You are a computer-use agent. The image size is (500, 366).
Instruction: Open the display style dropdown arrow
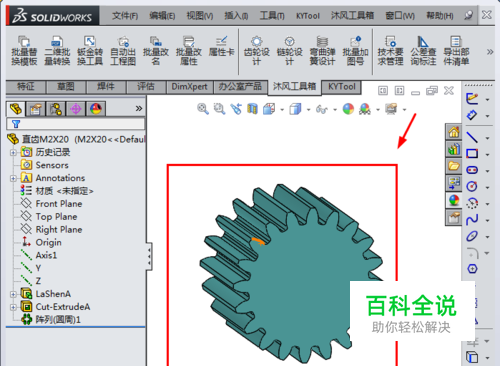(x=308, y=110)
